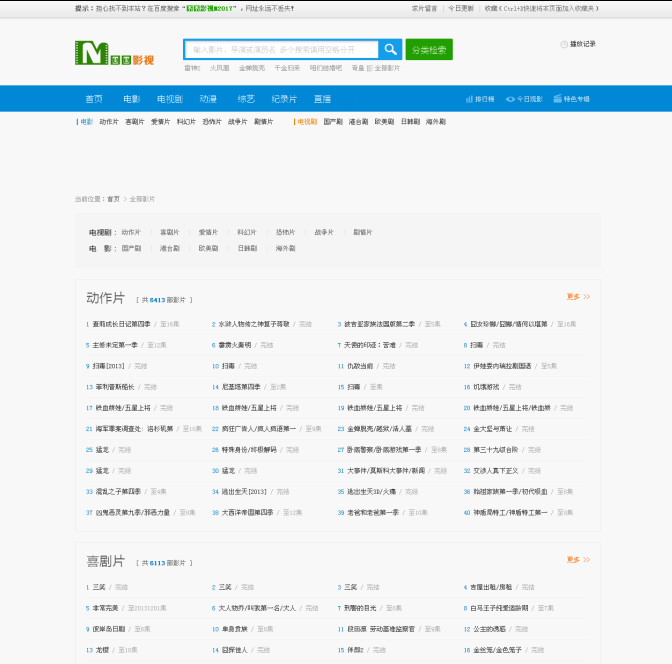Viewport: 672px width, 664px height.
Task: Open comedy item 12 公主的诱惑
Action: tap(489, 629)
